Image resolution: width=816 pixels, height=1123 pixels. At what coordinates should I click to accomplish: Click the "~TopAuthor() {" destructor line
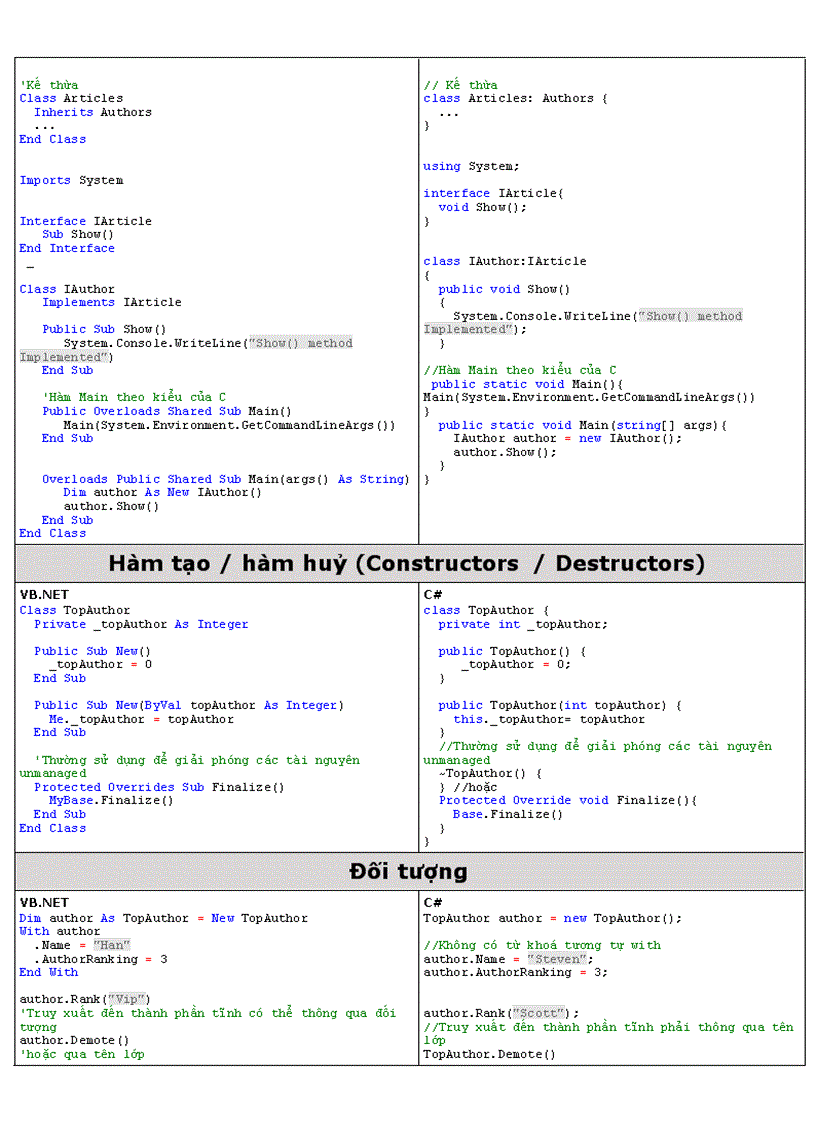click(490, 773)
